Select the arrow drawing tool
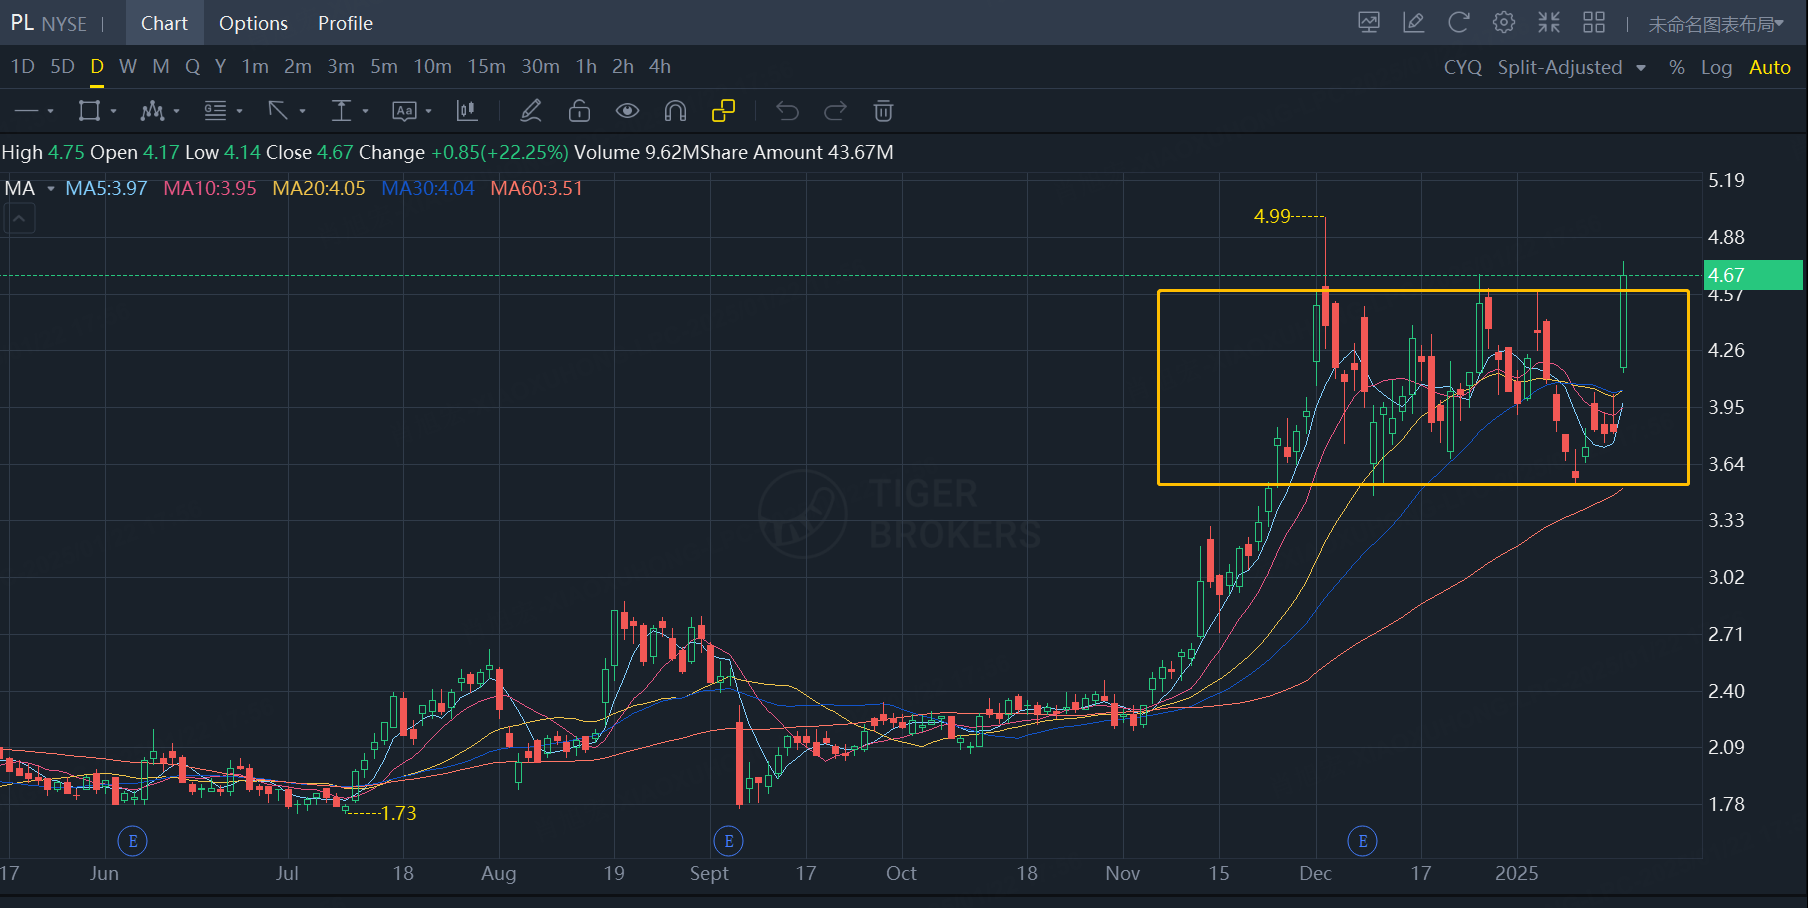Screen dimensions: 1808x908 point(278,111)
